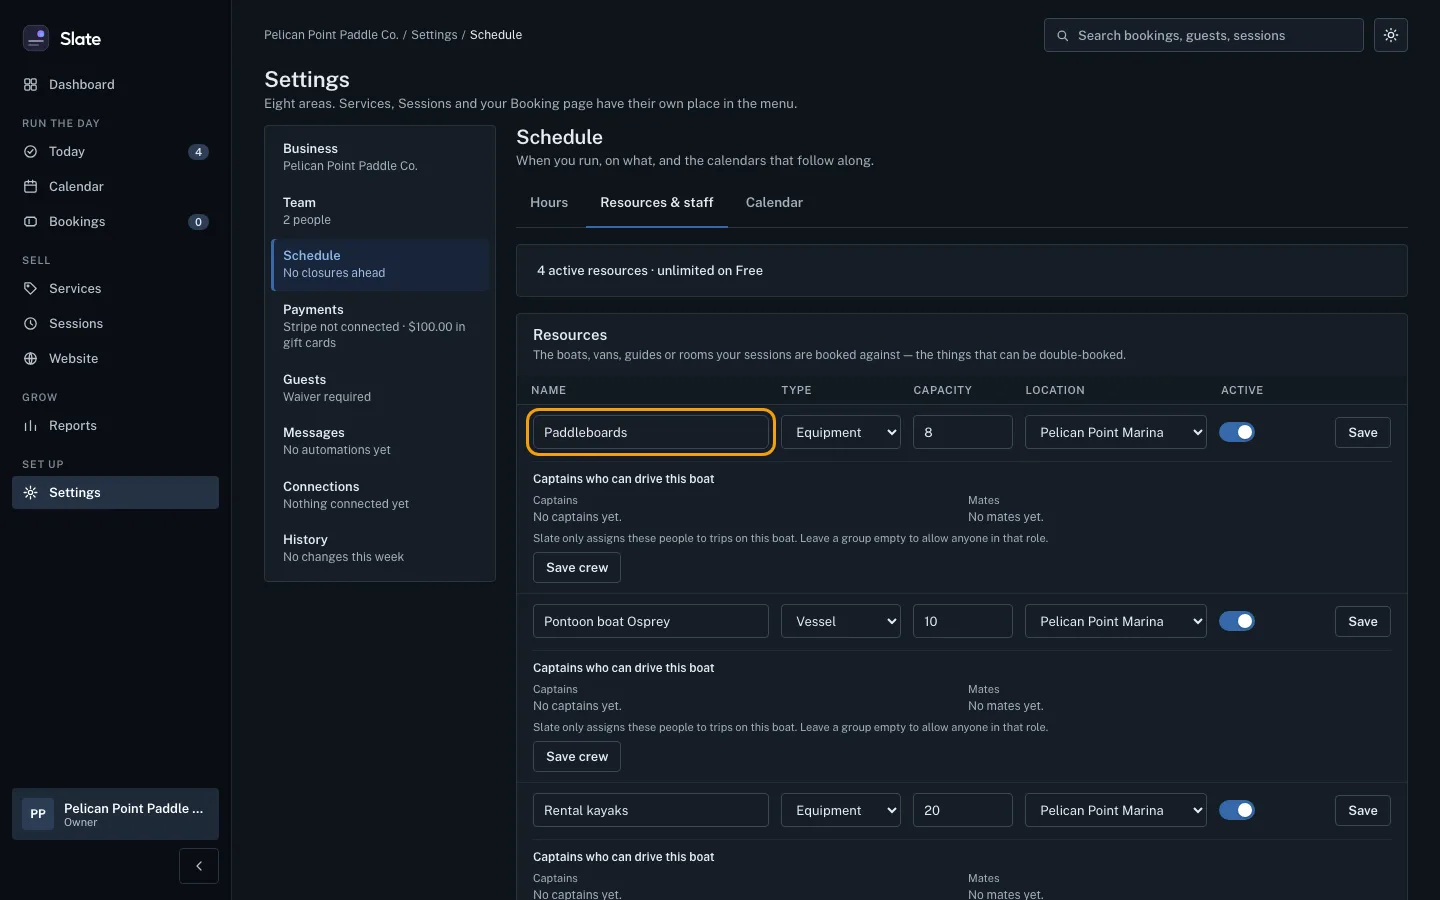This screenshot has height=900, width=1440.
Task: Click the Website globe icon
Action: pos(30,359)
